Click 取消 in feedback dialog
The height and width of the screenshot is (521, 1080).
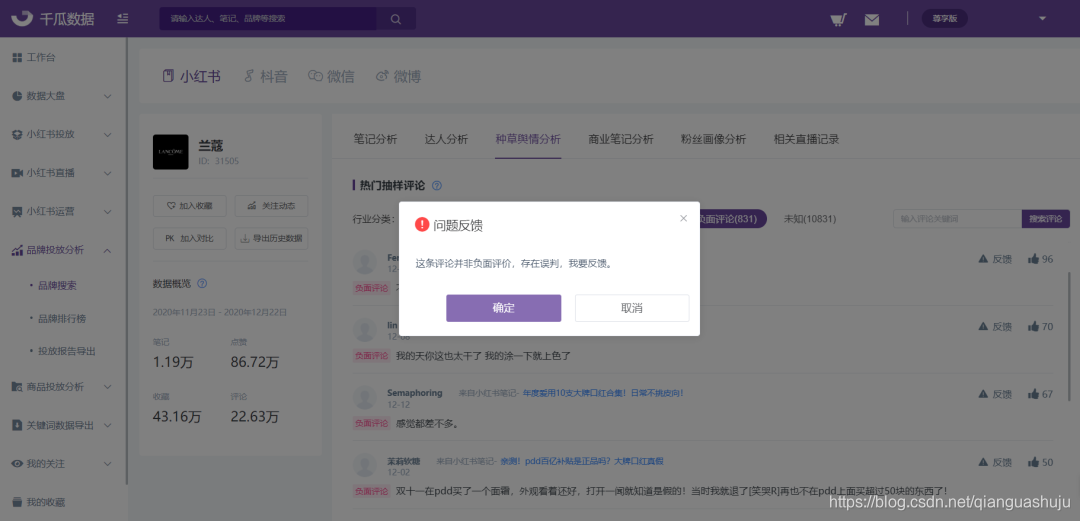(x=632, y=308)
